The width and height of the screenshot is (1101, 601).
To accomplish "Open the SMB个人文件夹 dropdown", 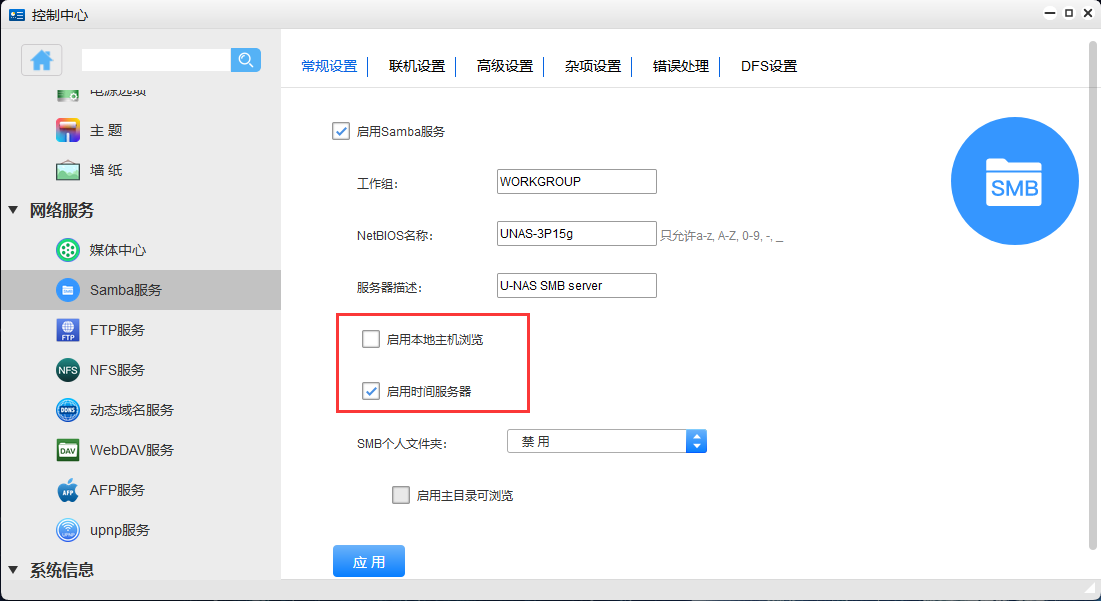I will [607, 441].
